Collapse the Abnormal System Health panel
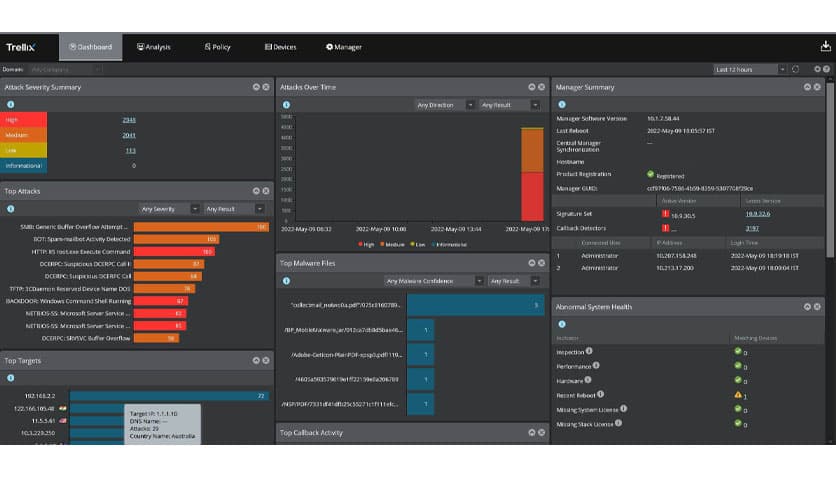Image resolution: width=836 pixels, height=484 pixels. (x=807, y=306)
